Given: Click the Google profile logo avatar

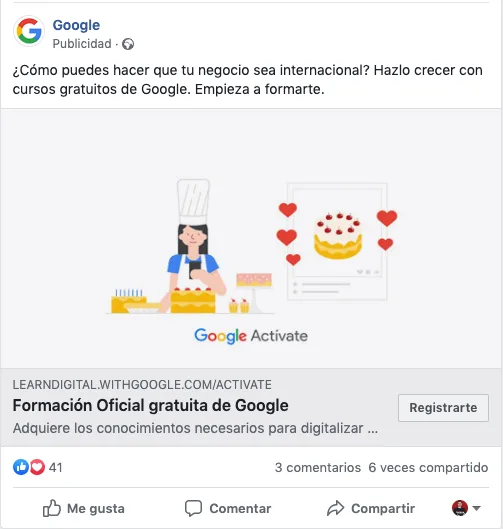Looking at the screenshot, I should click(x=29, y=31).
